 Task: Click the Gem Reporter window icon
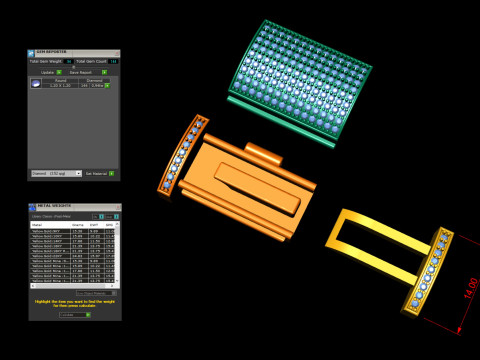(31, 53)
